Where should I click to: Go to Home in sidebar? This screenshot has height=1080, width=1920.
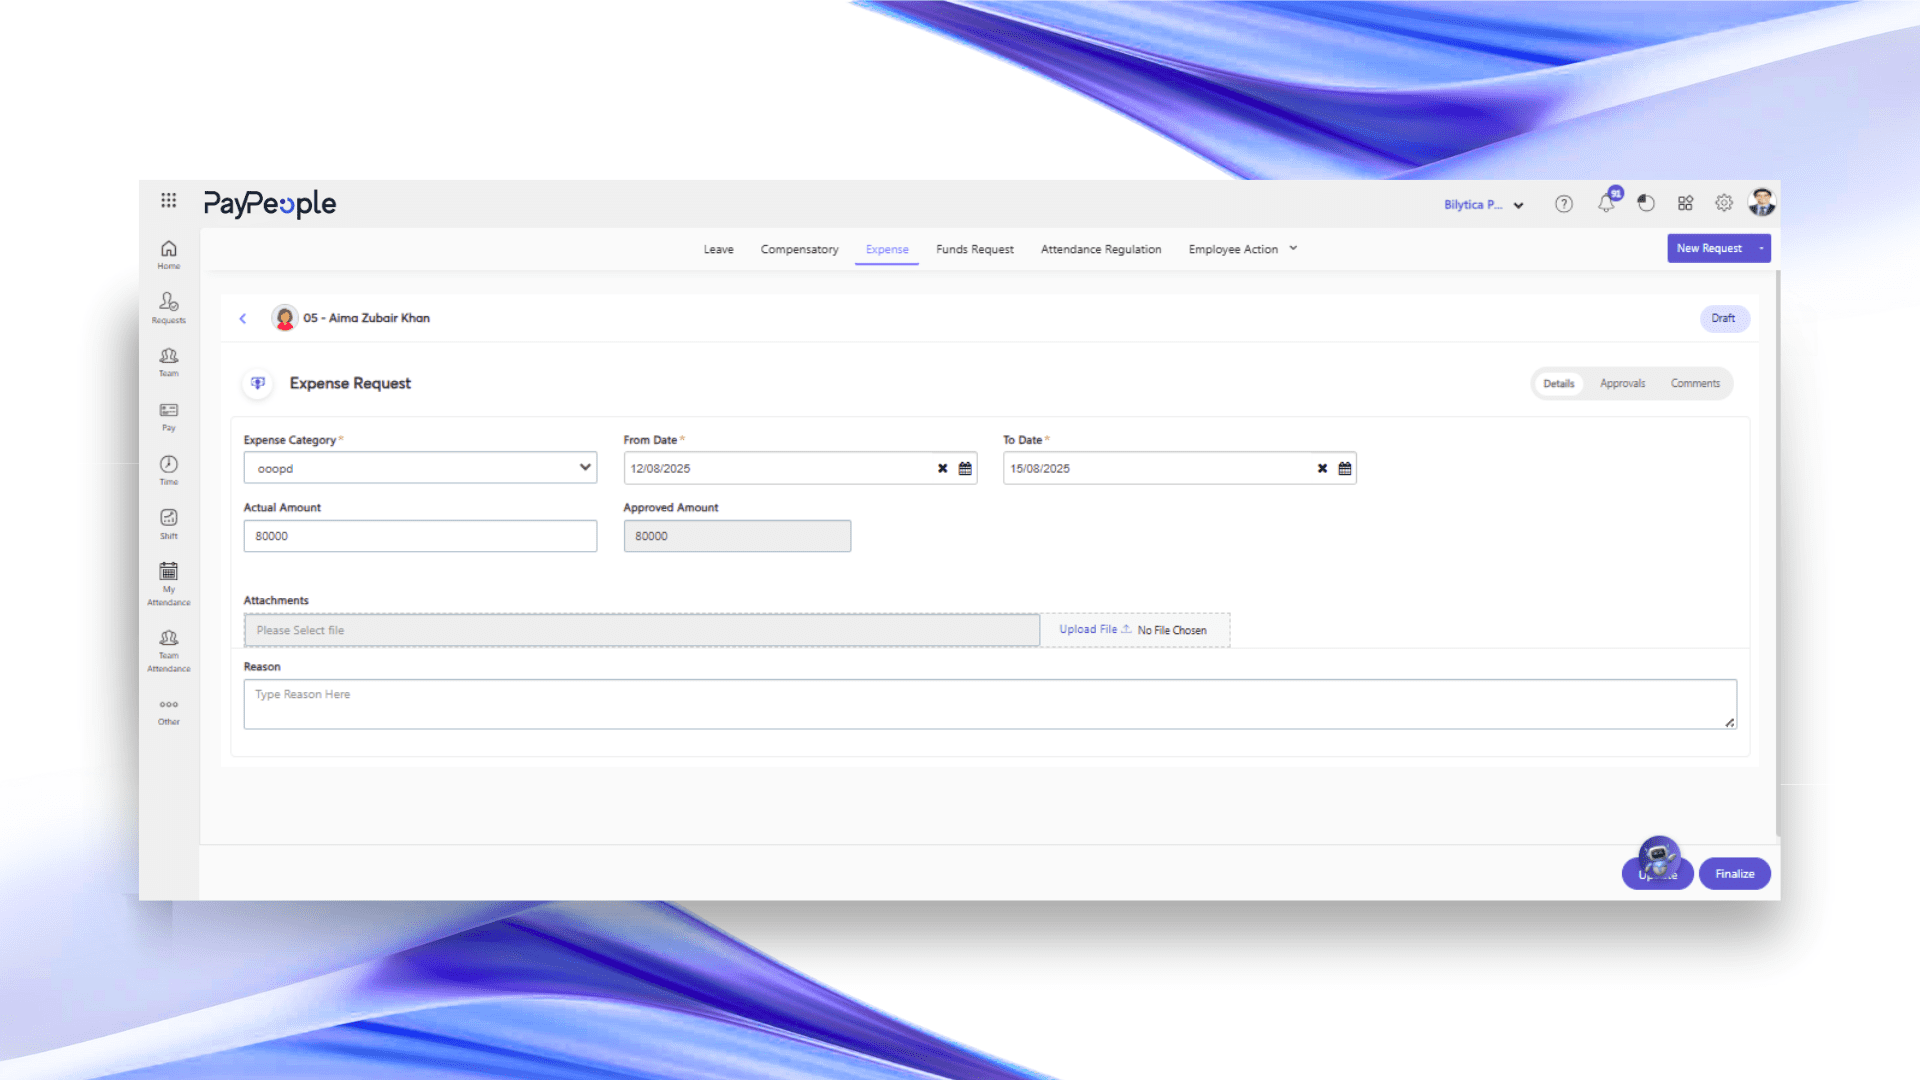point(168,254)
